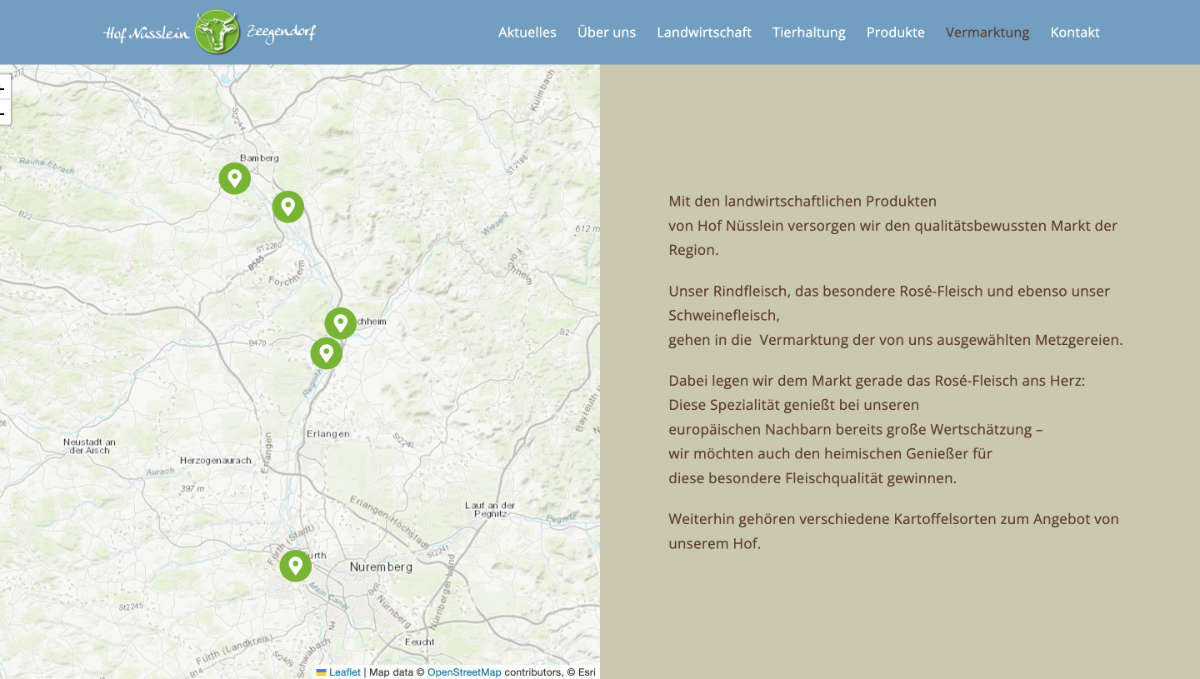The width and height of the screenshot is (1200, 679).
Task: Navigate to Tierhaltung
Action: pos(808,32)
